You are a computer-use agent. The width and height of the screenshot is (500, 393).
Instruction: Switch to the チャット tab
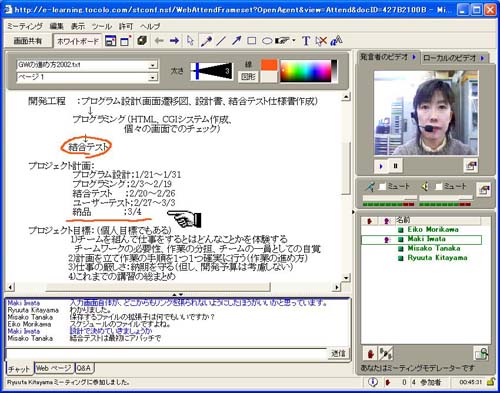[19, 369]
